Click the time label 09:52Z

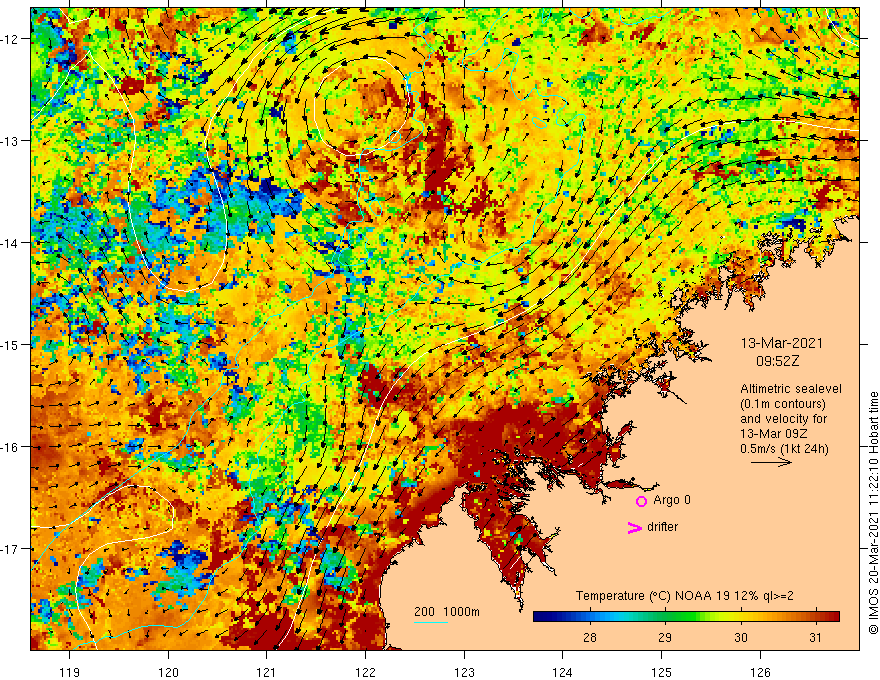click(777, 361)
